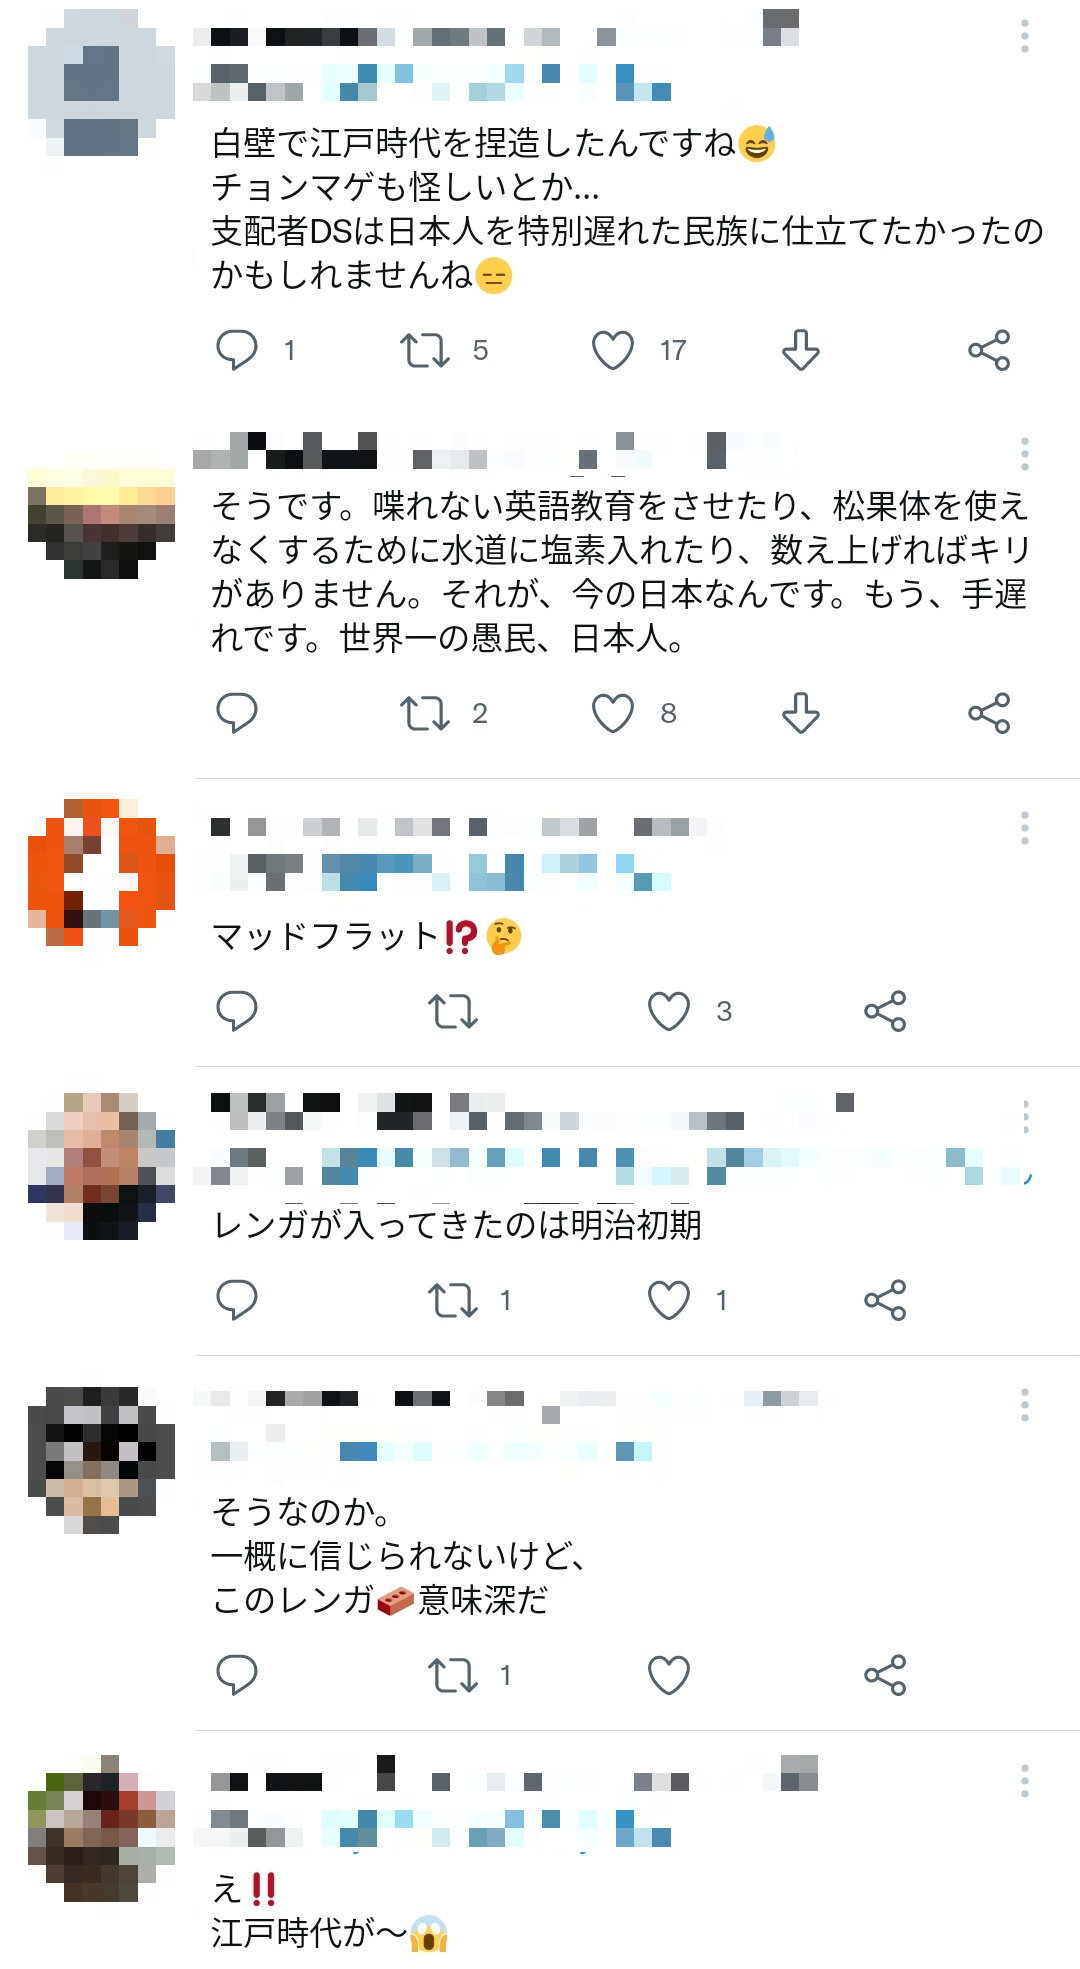
Task: Open the え‼江戸時代が〜 tweet text
Action: pyautogui.click(x=330, y=1911)
